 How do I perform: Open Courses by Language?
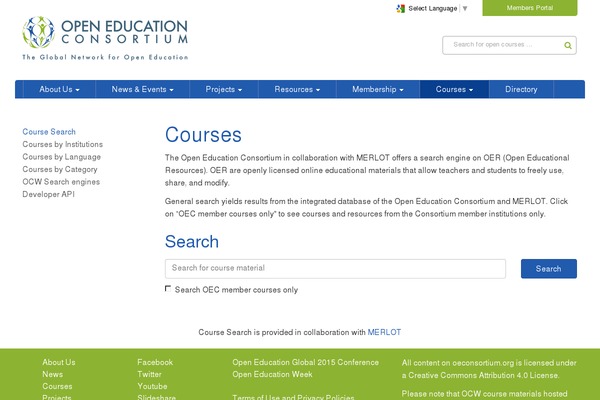click(61, 157)
